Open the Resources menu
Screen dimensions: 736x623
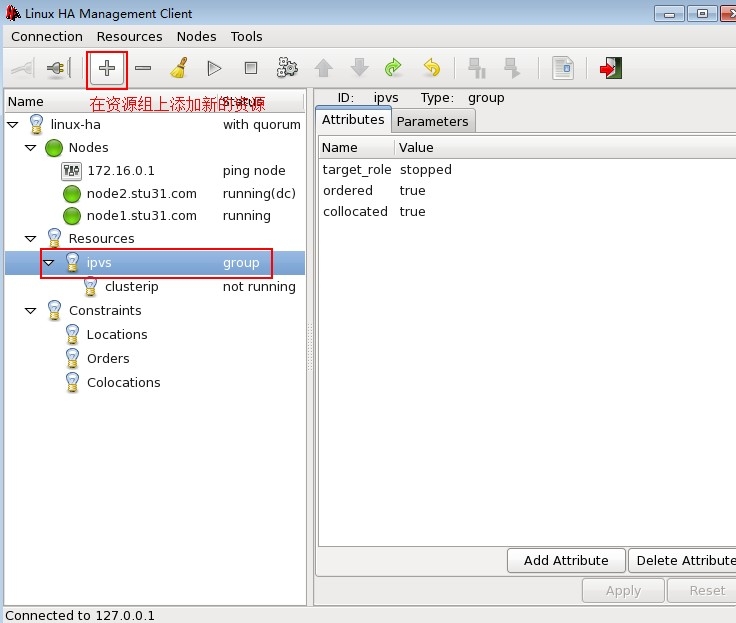point(130,37)
